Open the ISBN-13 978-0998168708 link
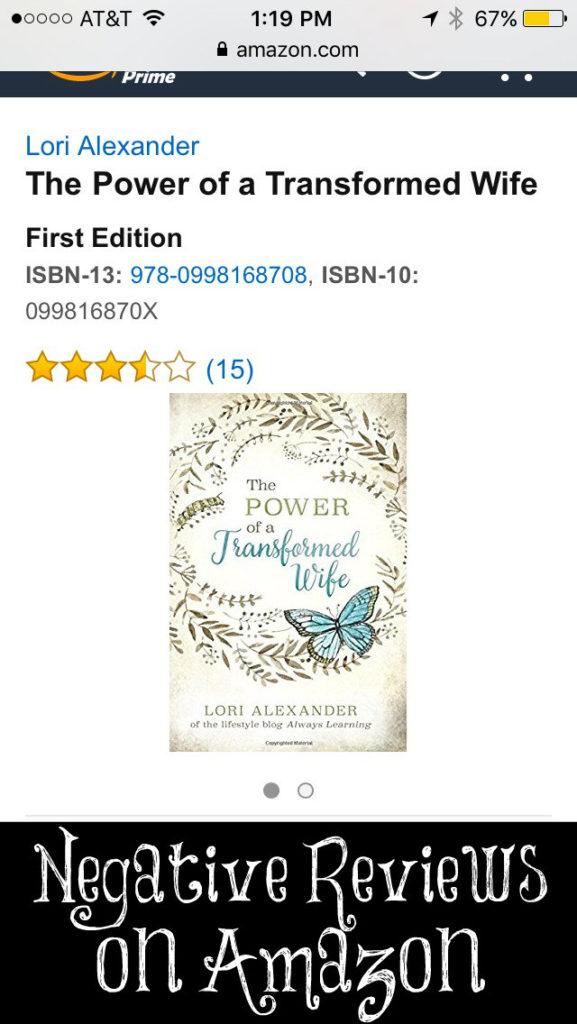The height and width of the screenshot is (1024, 577). tap(219, 276)
